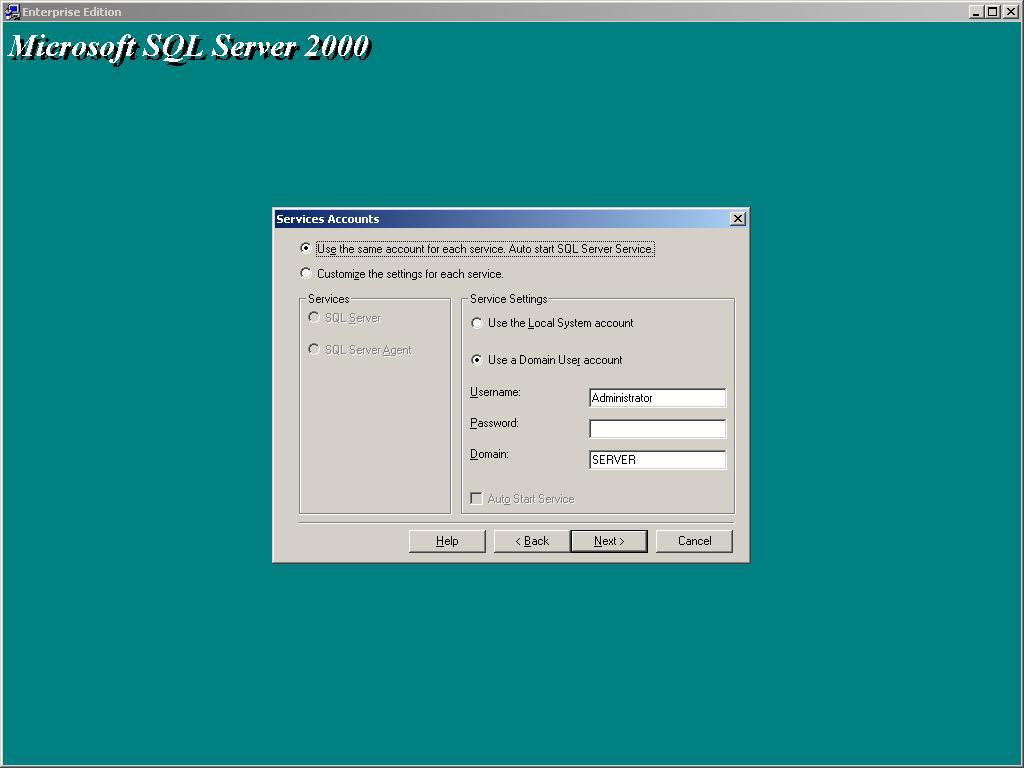Close the Enterprise Edition window
Viewport: 1024px width, 768px height.
pyautogui.click(x=1010, y=12)
